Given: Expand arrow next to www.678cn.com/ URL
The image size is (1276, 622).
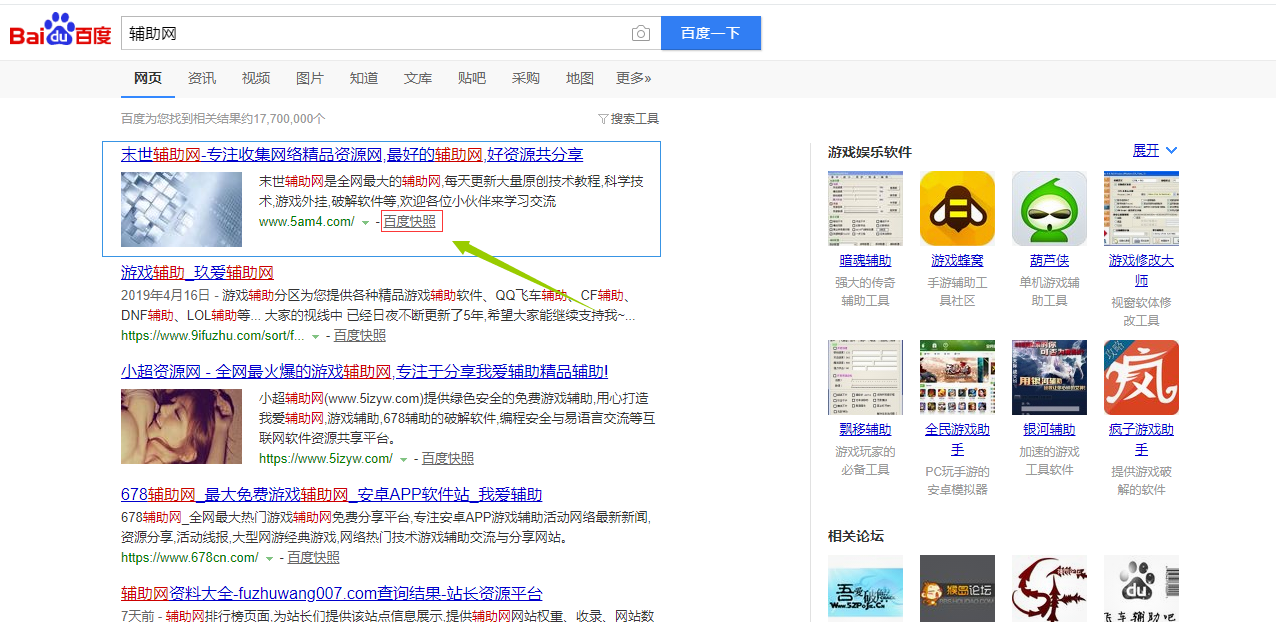Looking at the screenshot, I should coord(269,558).
